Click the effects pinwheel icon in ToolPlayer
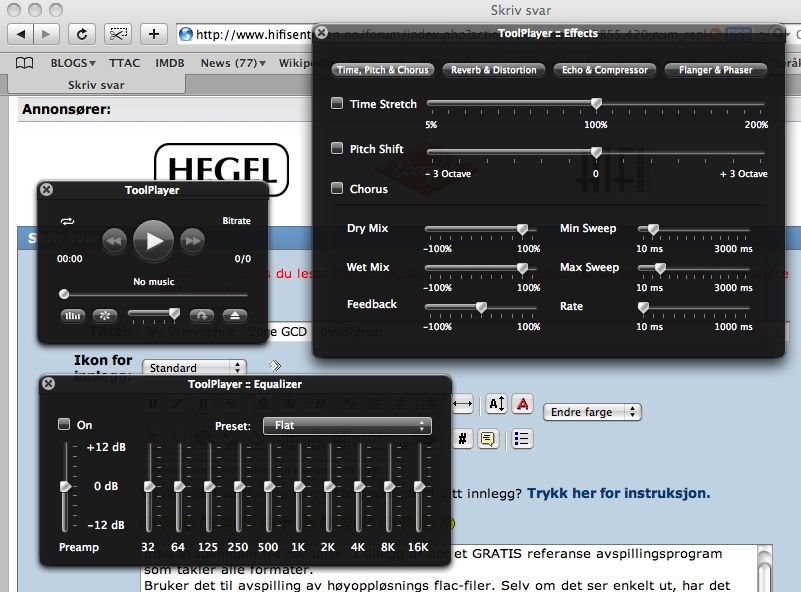Viewport: 801px width, 592px height. (104, 315)
